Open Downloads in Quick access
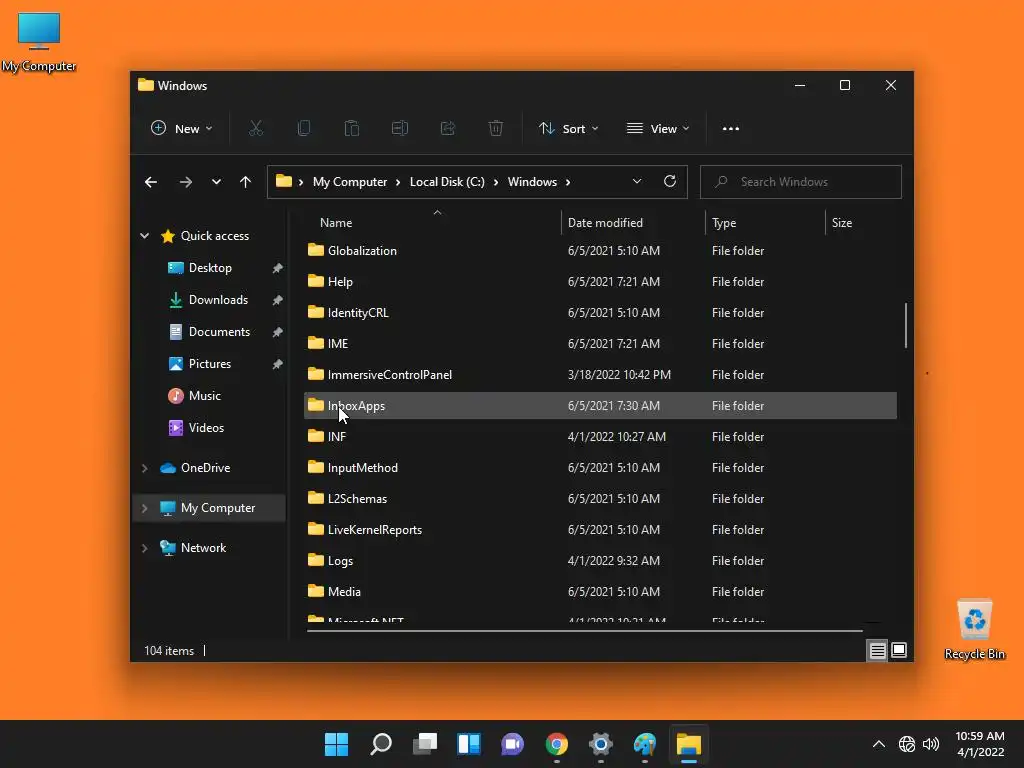 [218, 300]
